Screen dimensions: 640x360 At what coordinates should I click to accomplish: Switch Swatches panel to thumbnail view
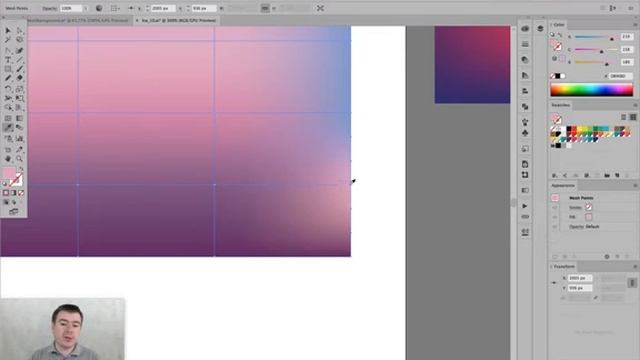tap(633, 117)
